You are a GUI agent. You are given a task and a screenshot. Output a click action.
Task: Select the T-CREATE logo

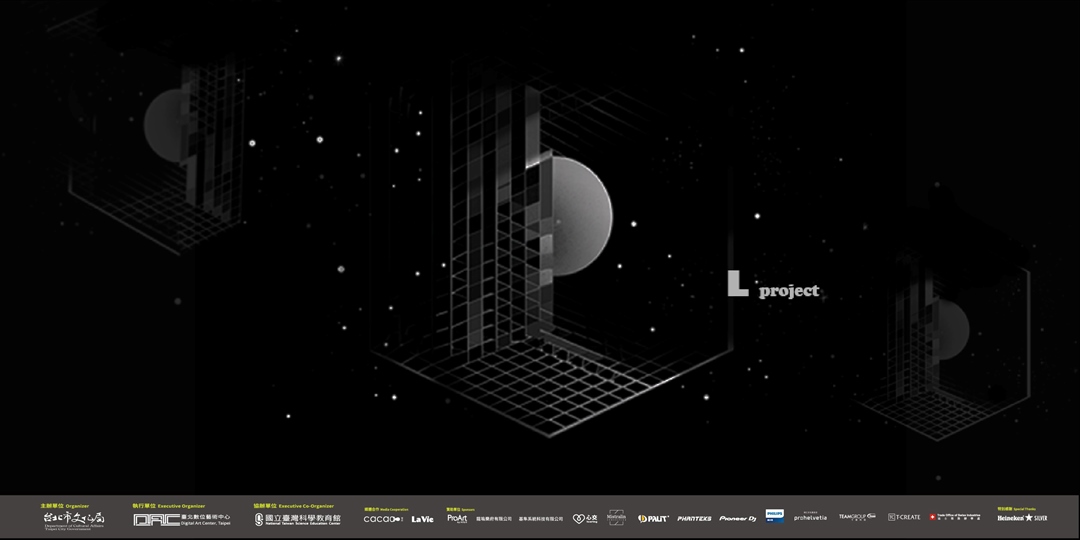904,517
